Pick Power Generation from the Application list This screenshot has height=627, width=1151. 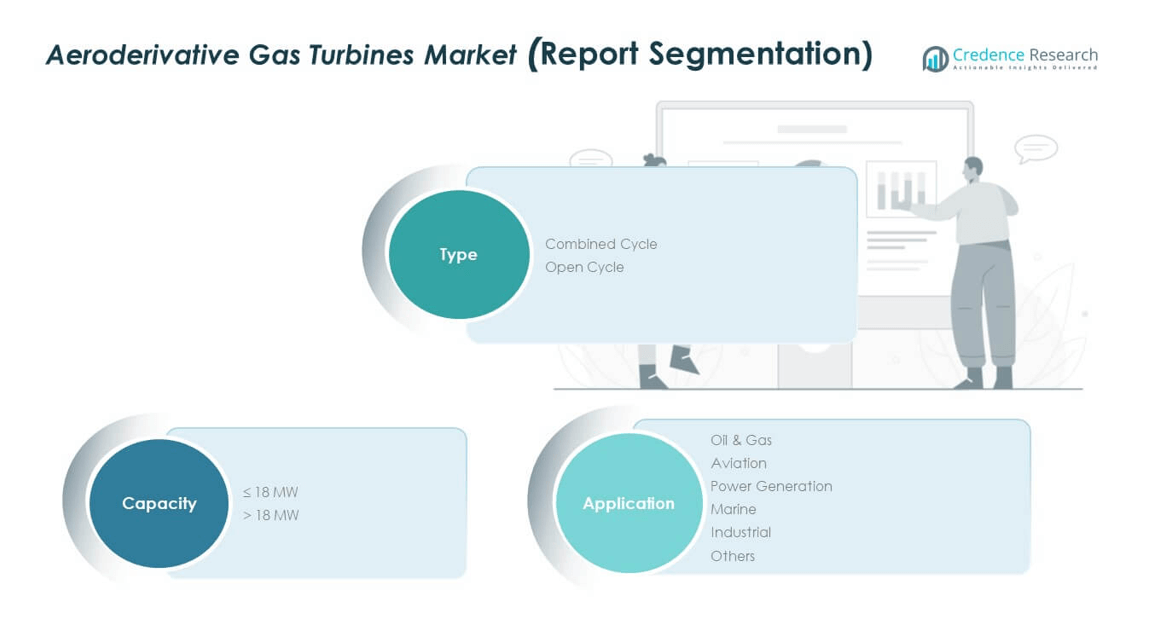[771, 486]
